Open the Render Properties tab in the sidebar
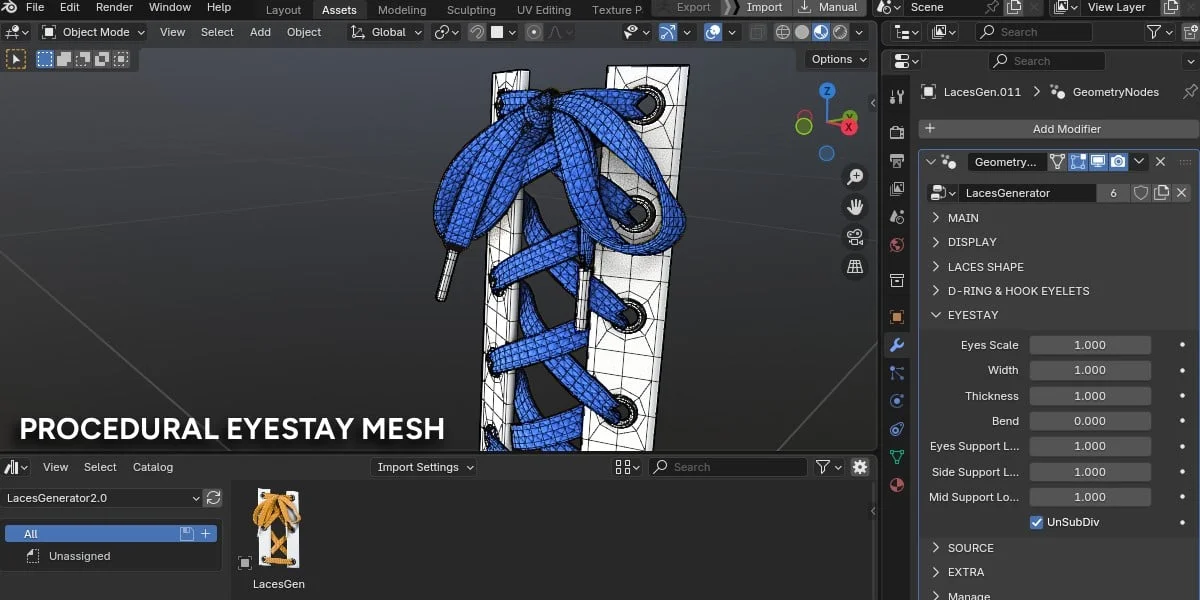The width and height of the screenshot is (1200, 600). (x=897, y=132)
